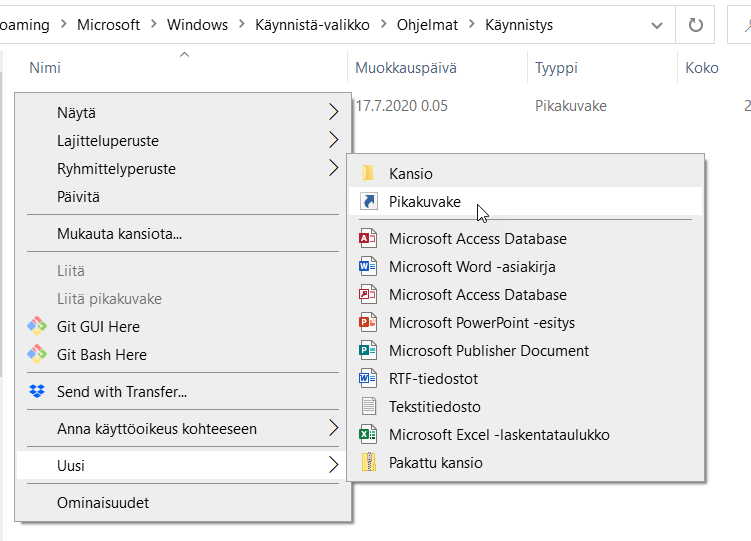The image size is (751, 541).
Task: Expand the Lajitteluperuste submenu
Action: tap(333, 141)
